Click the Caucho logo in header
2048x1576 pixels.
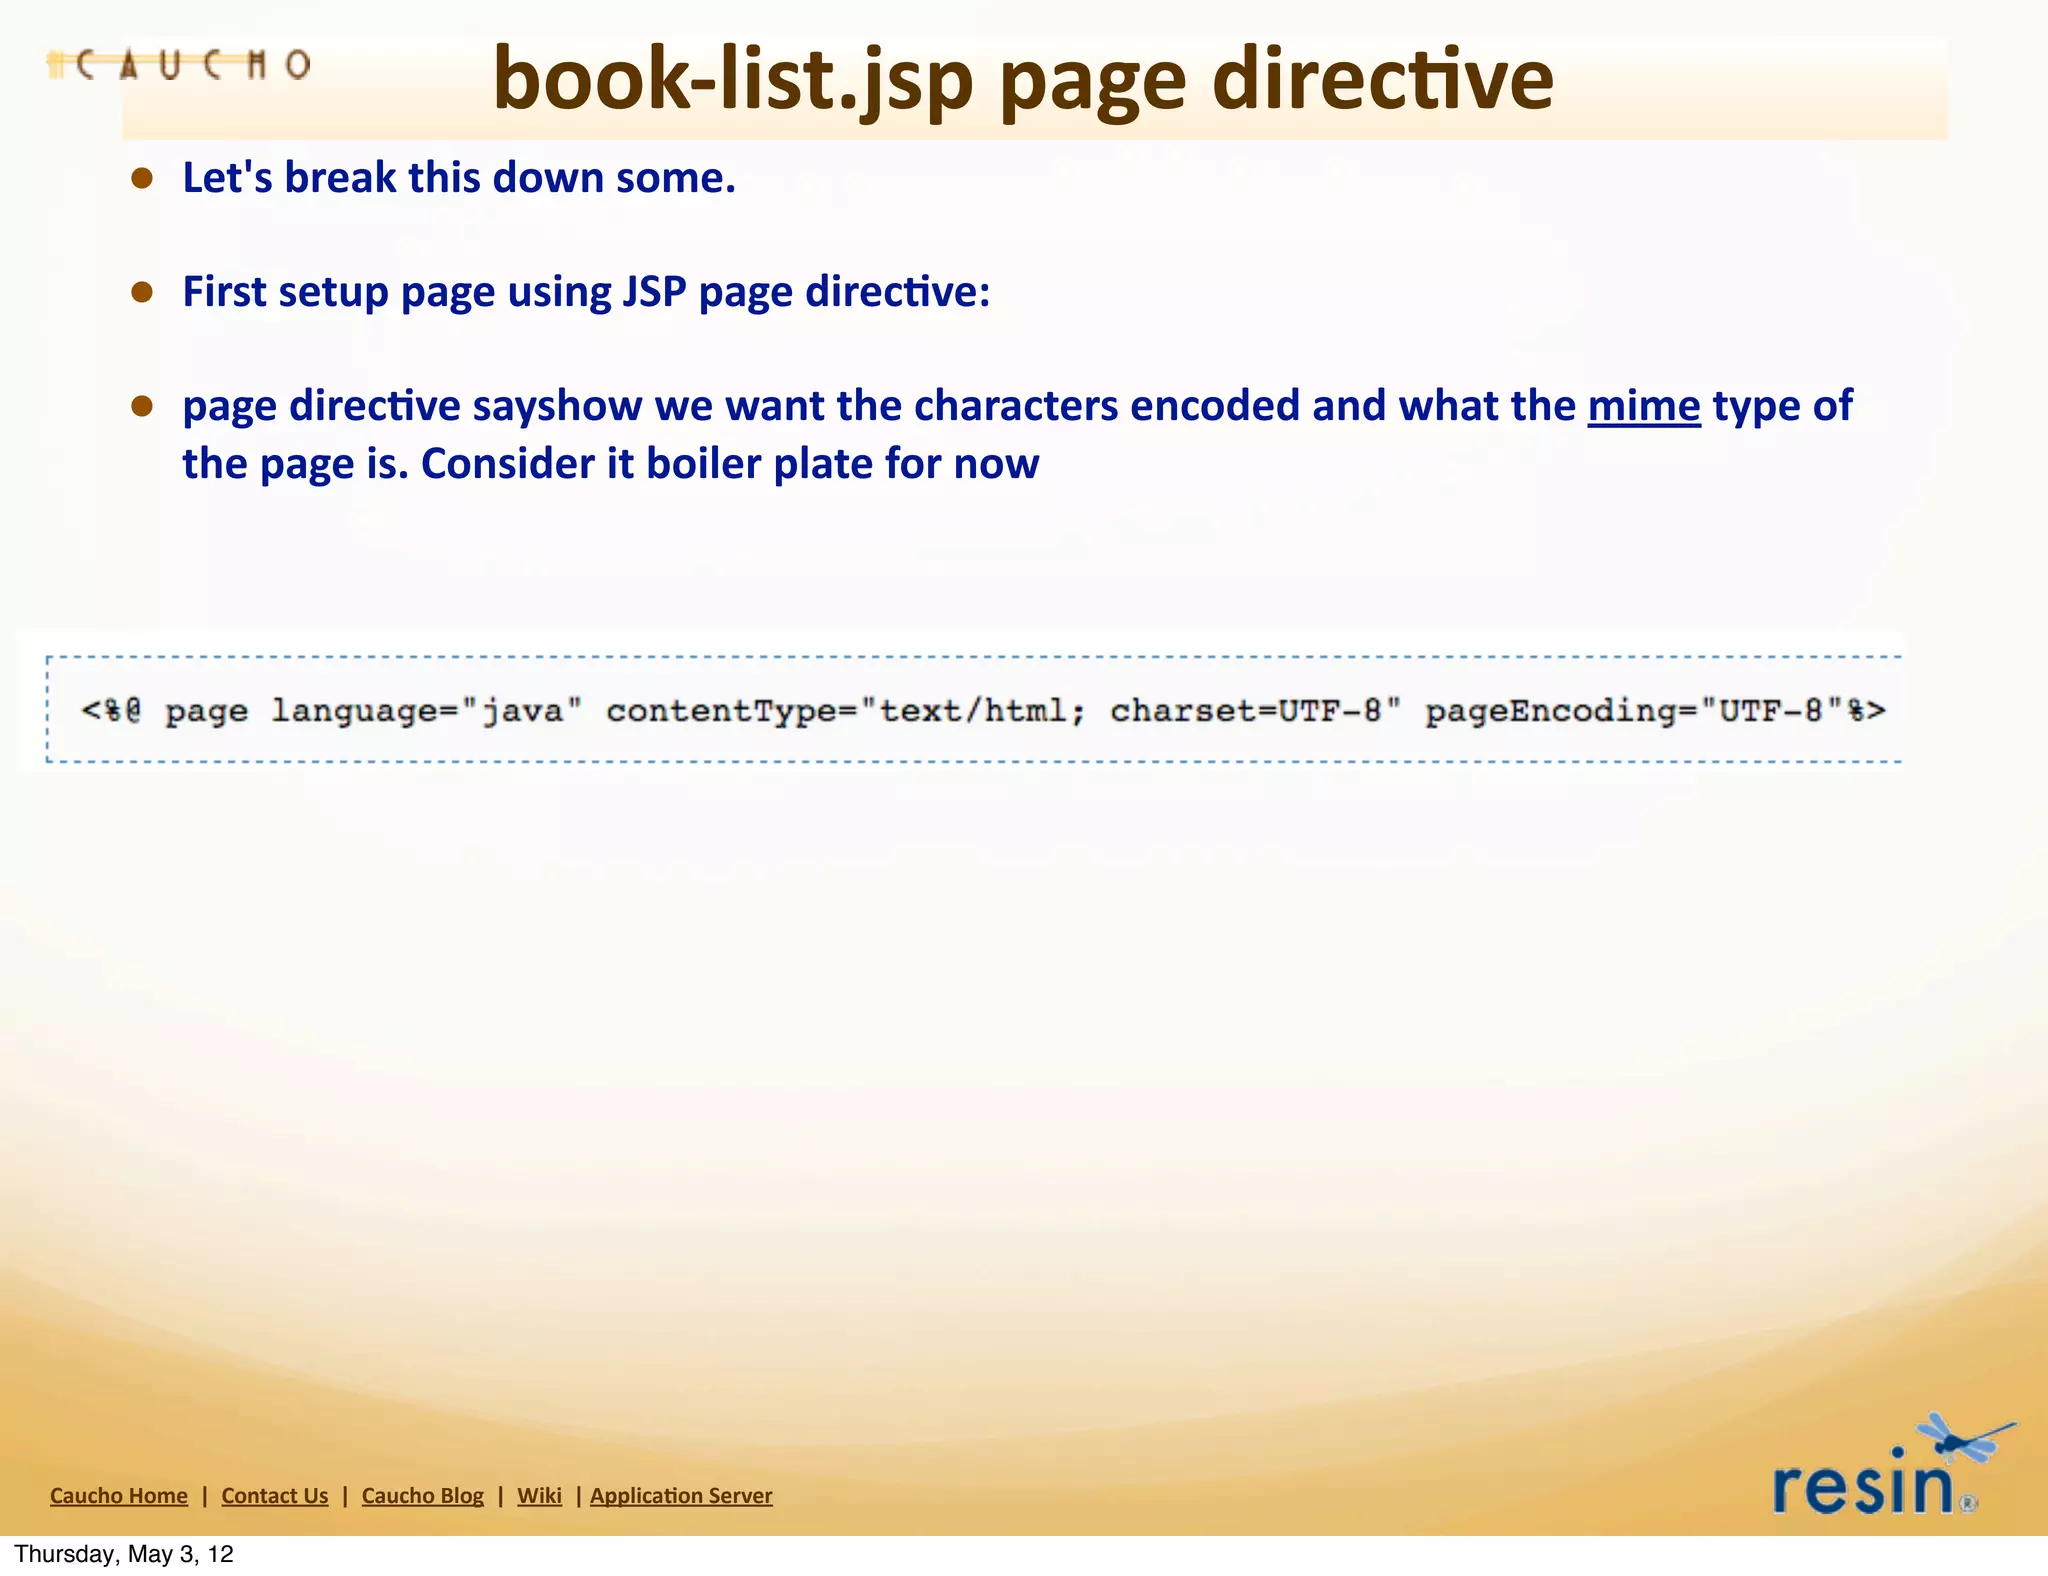coord(180,66)
